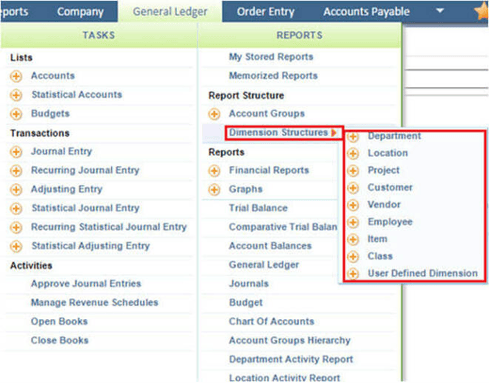Screen dimensions: 489x383
Task: Click Approve Journal Entries activity
Action: point(86,284)
